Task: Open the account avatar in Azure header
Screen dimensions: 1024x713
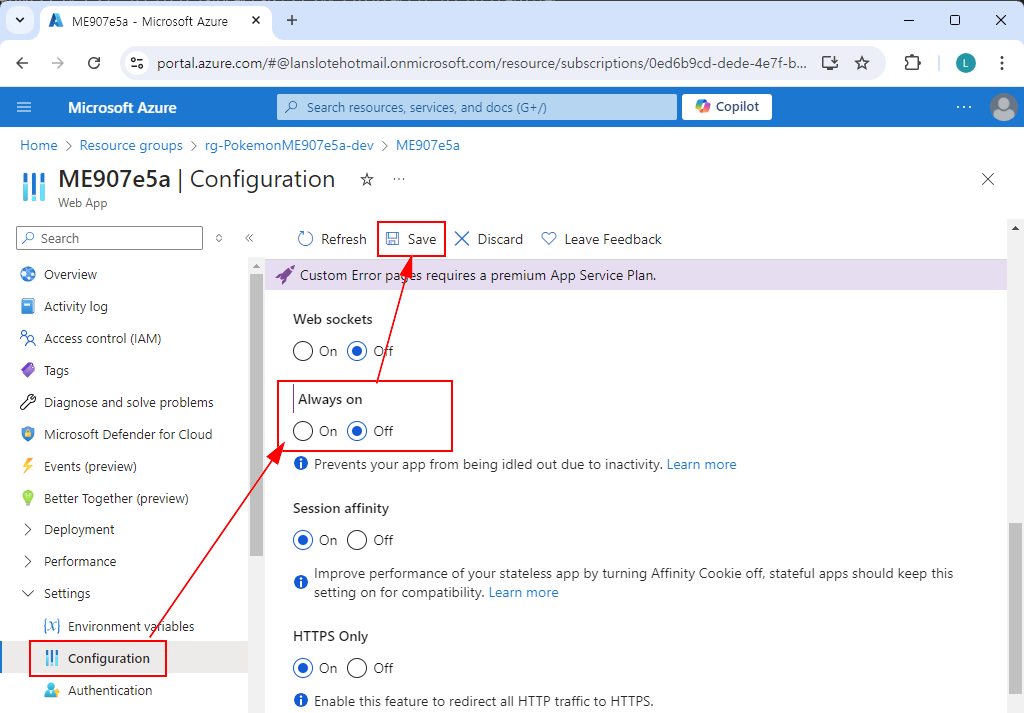Action: click(1004, 107)
